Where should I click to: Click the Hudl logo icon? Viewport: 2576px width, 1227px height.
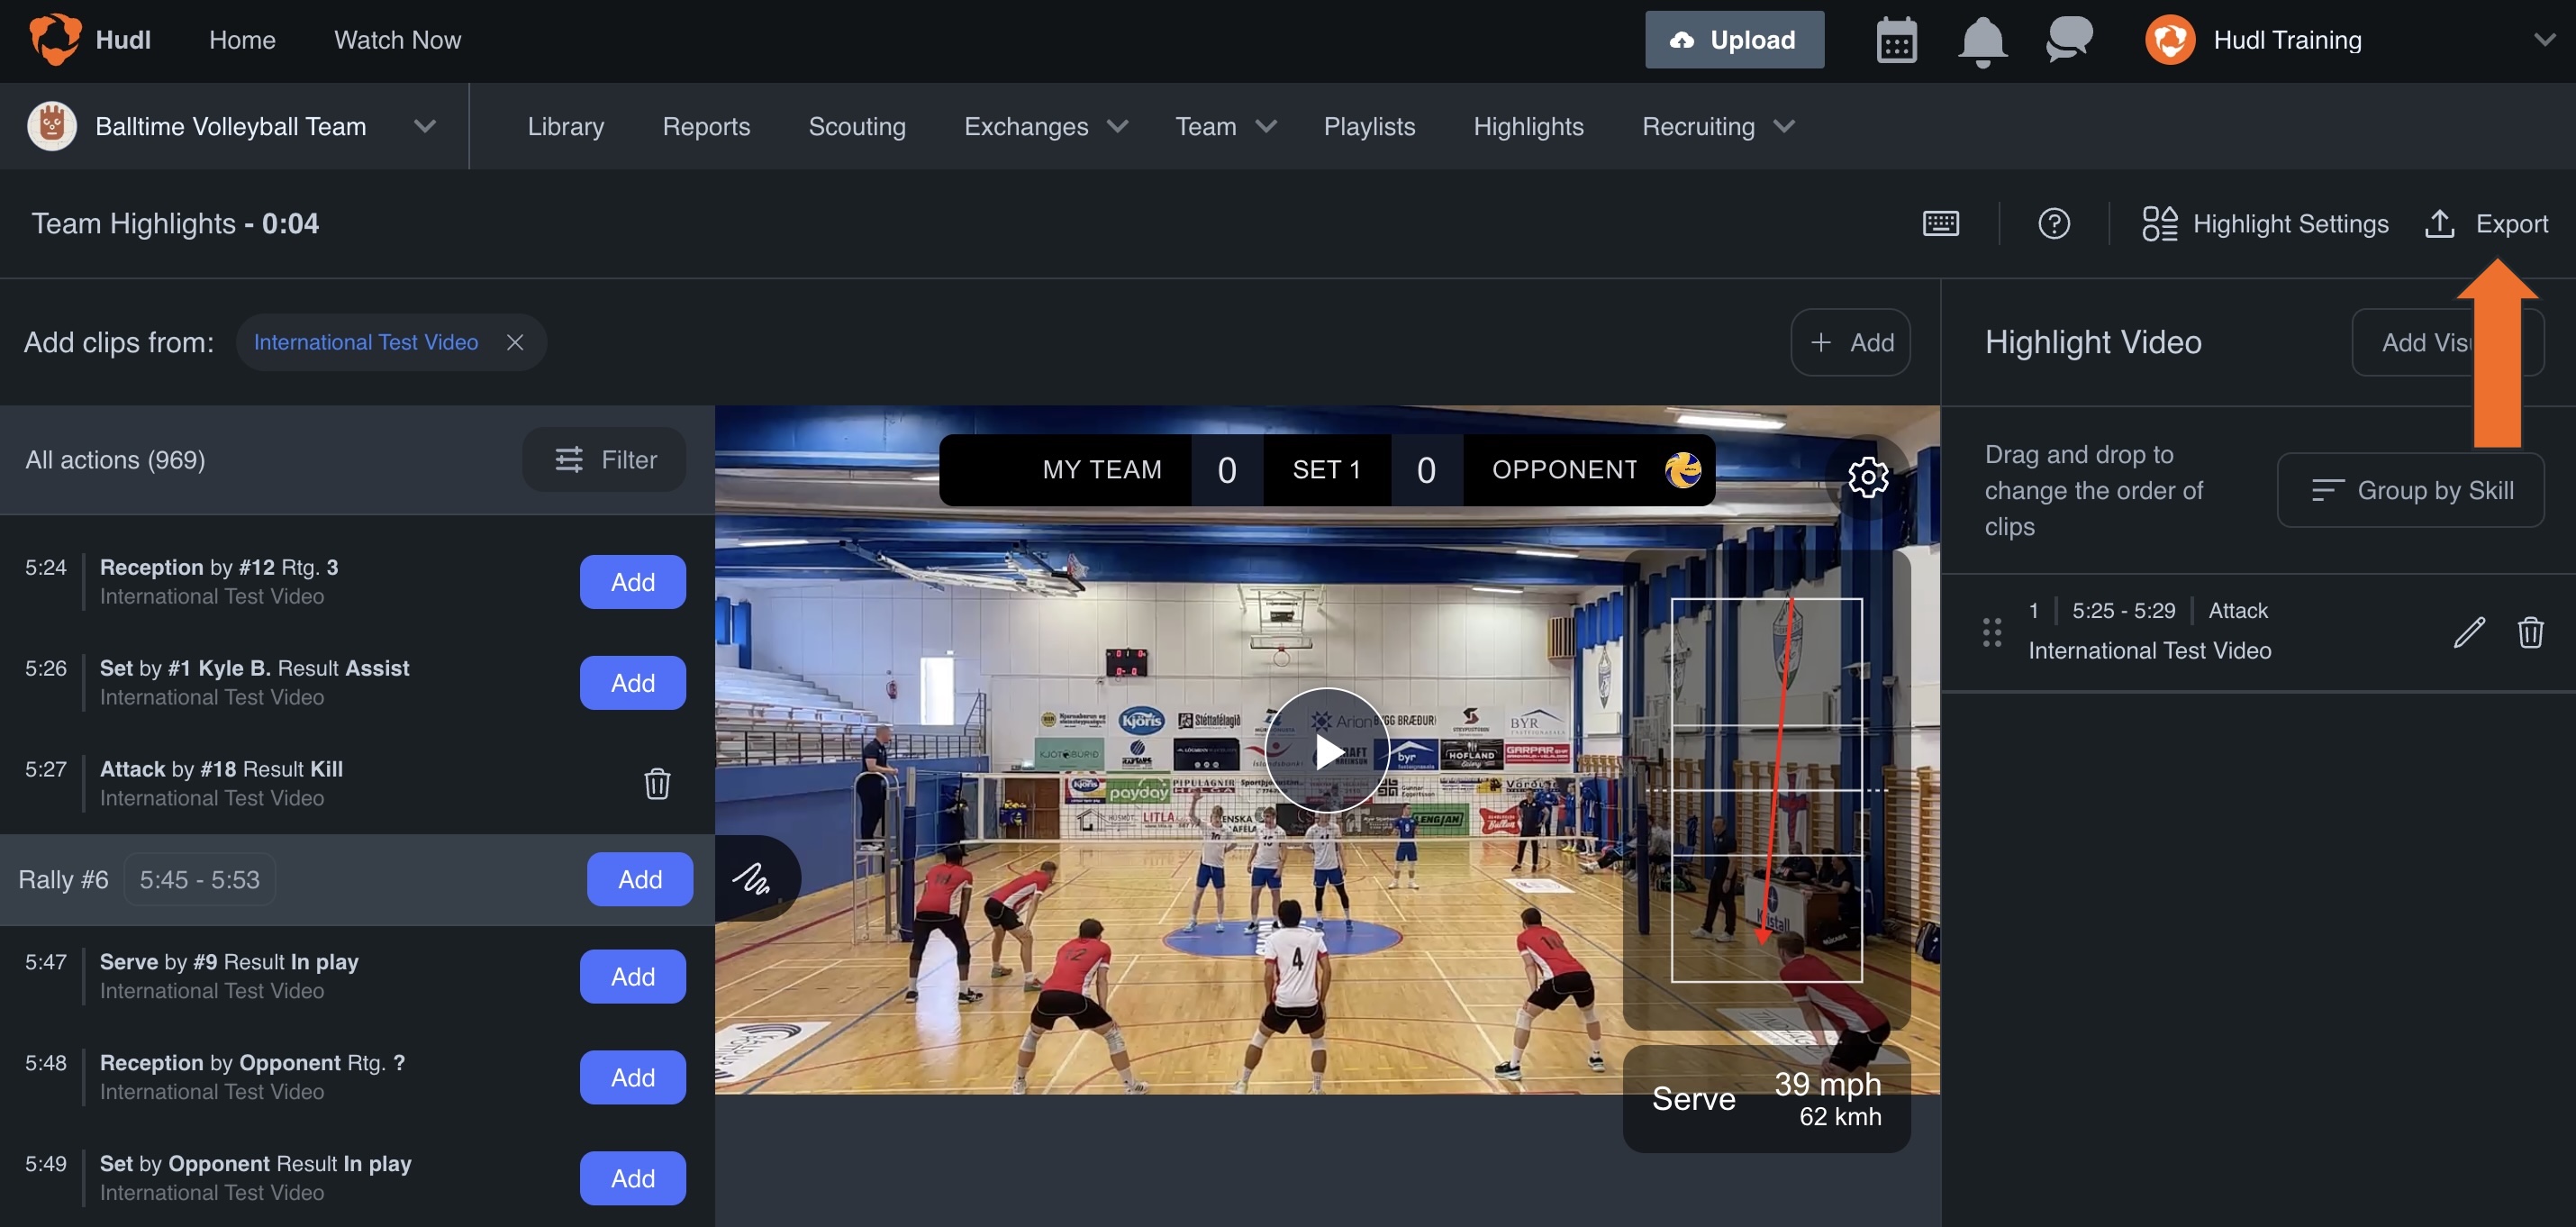point(55,40)
